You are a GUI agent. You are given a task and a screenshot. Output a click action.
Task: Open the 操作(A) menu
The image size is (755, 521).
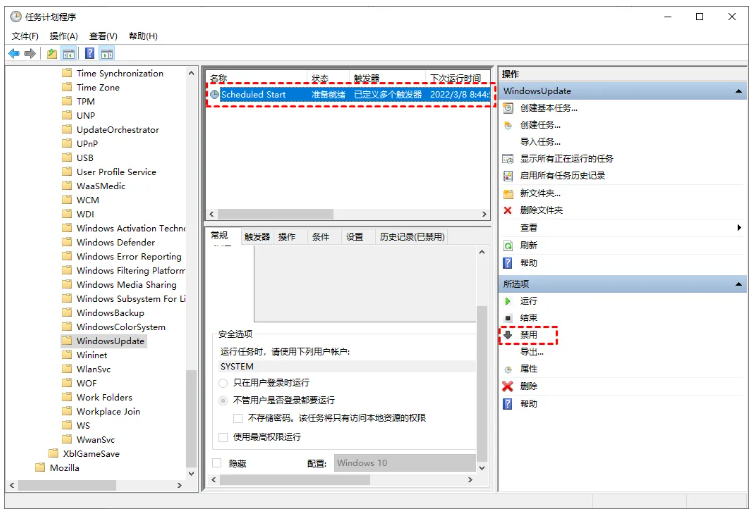pyautogui.click(x=64, y=36)
